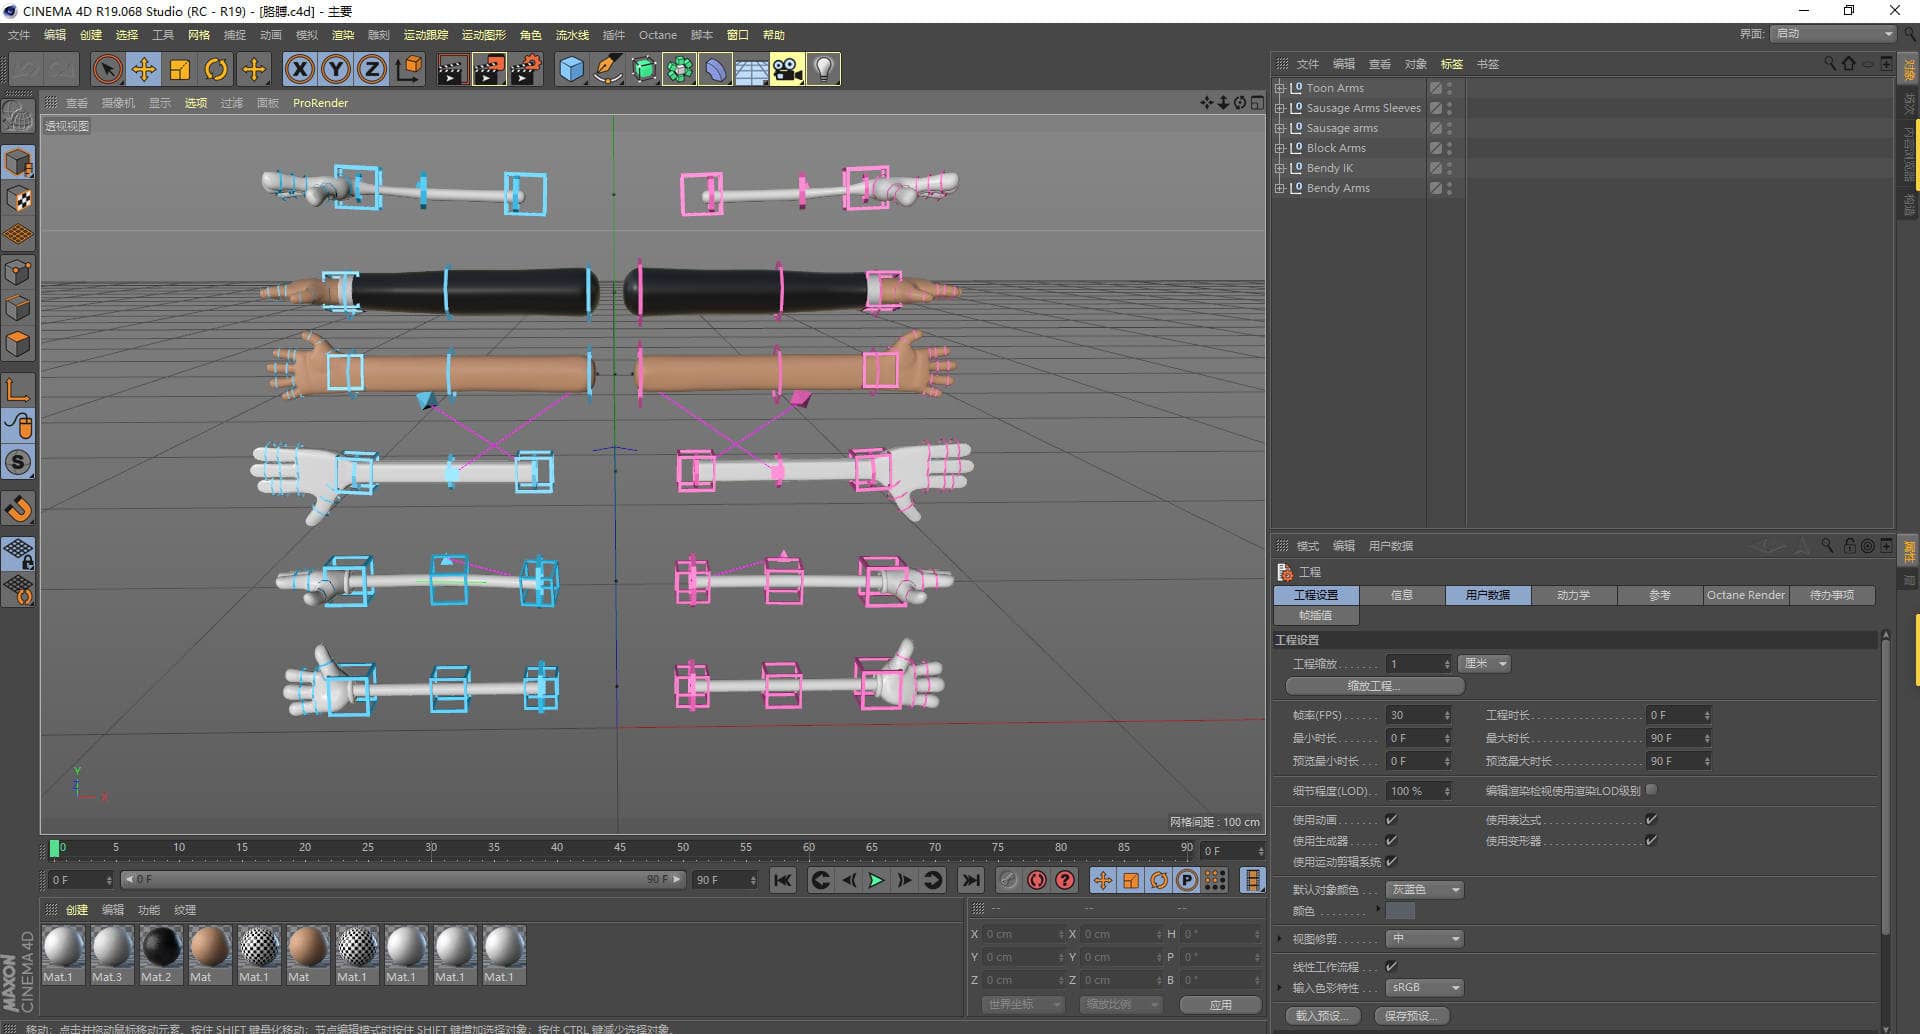1920x1034 pixels.
Task: Open the 世界坐标 dropdown in the coordinates panel
Action: point(1023,1004)
